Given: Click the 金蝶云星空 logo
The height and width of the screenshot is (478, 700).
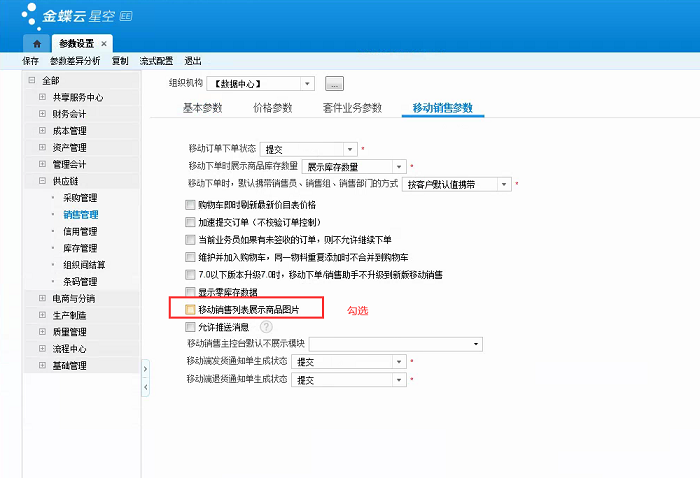Looking at the screenshot, I should tap(77, 17).
